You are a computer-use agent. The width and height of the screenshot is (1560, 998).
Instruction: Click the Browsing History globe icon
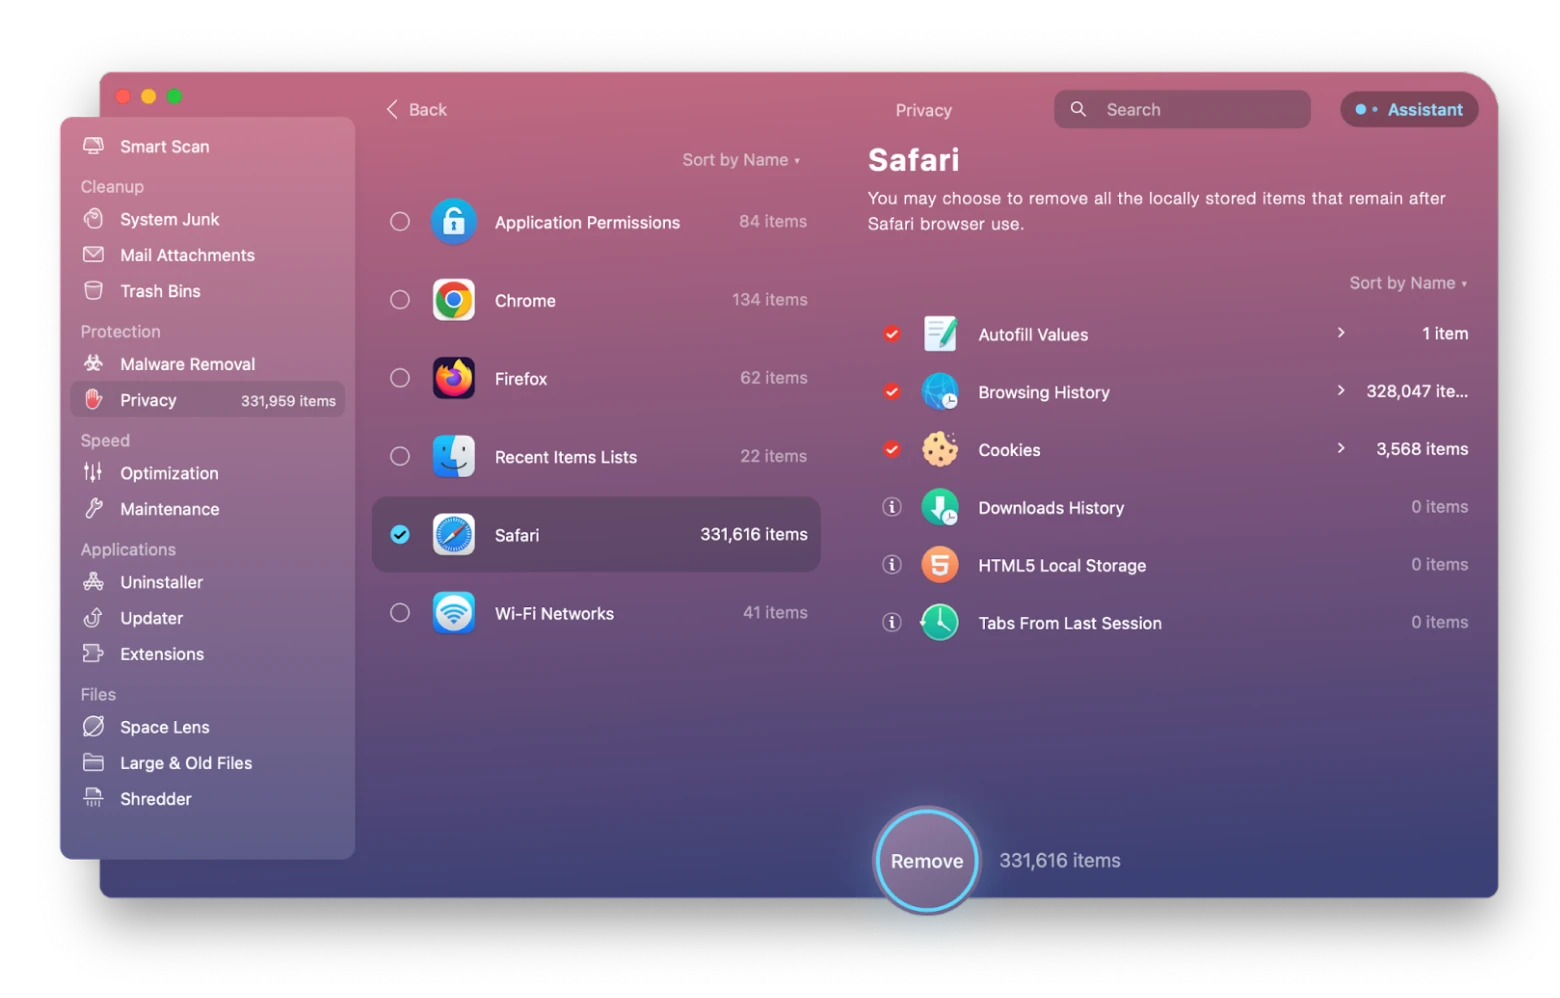939,392
